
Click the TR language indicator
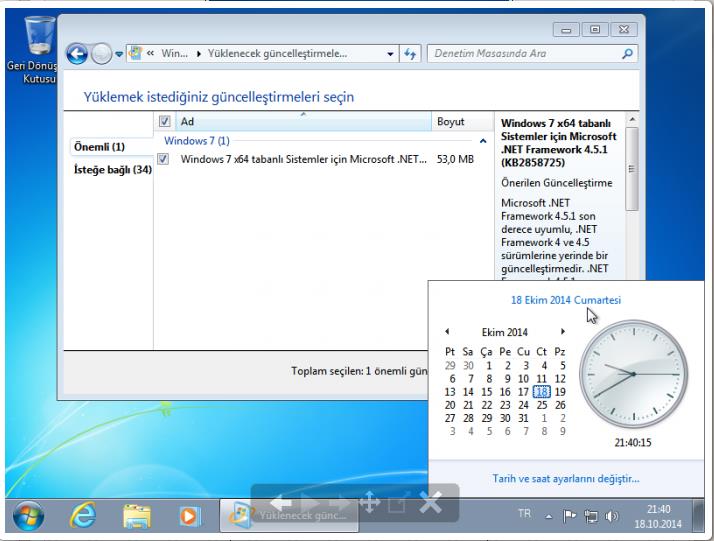524,514
